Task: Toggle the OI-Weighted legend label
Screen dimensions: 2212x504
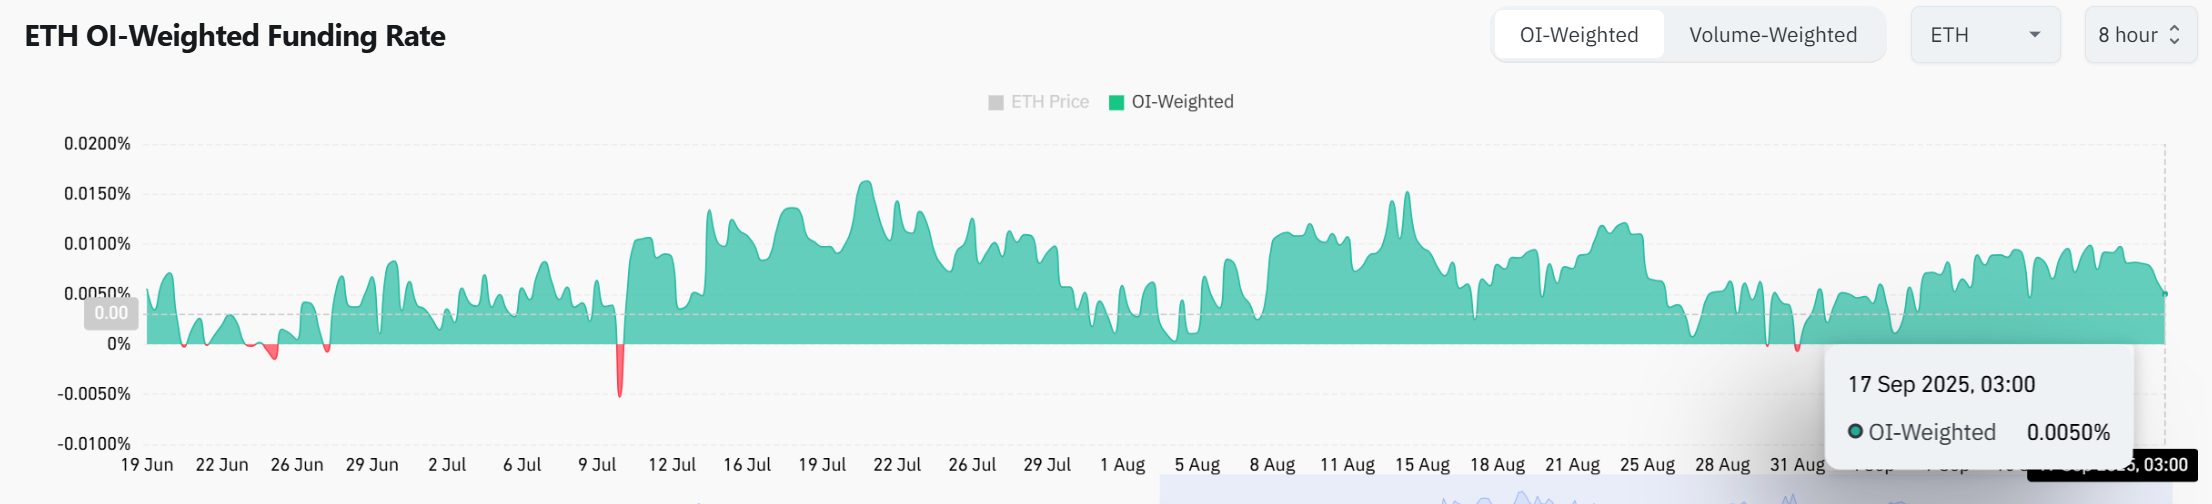Action: [x=1182, y=102]
